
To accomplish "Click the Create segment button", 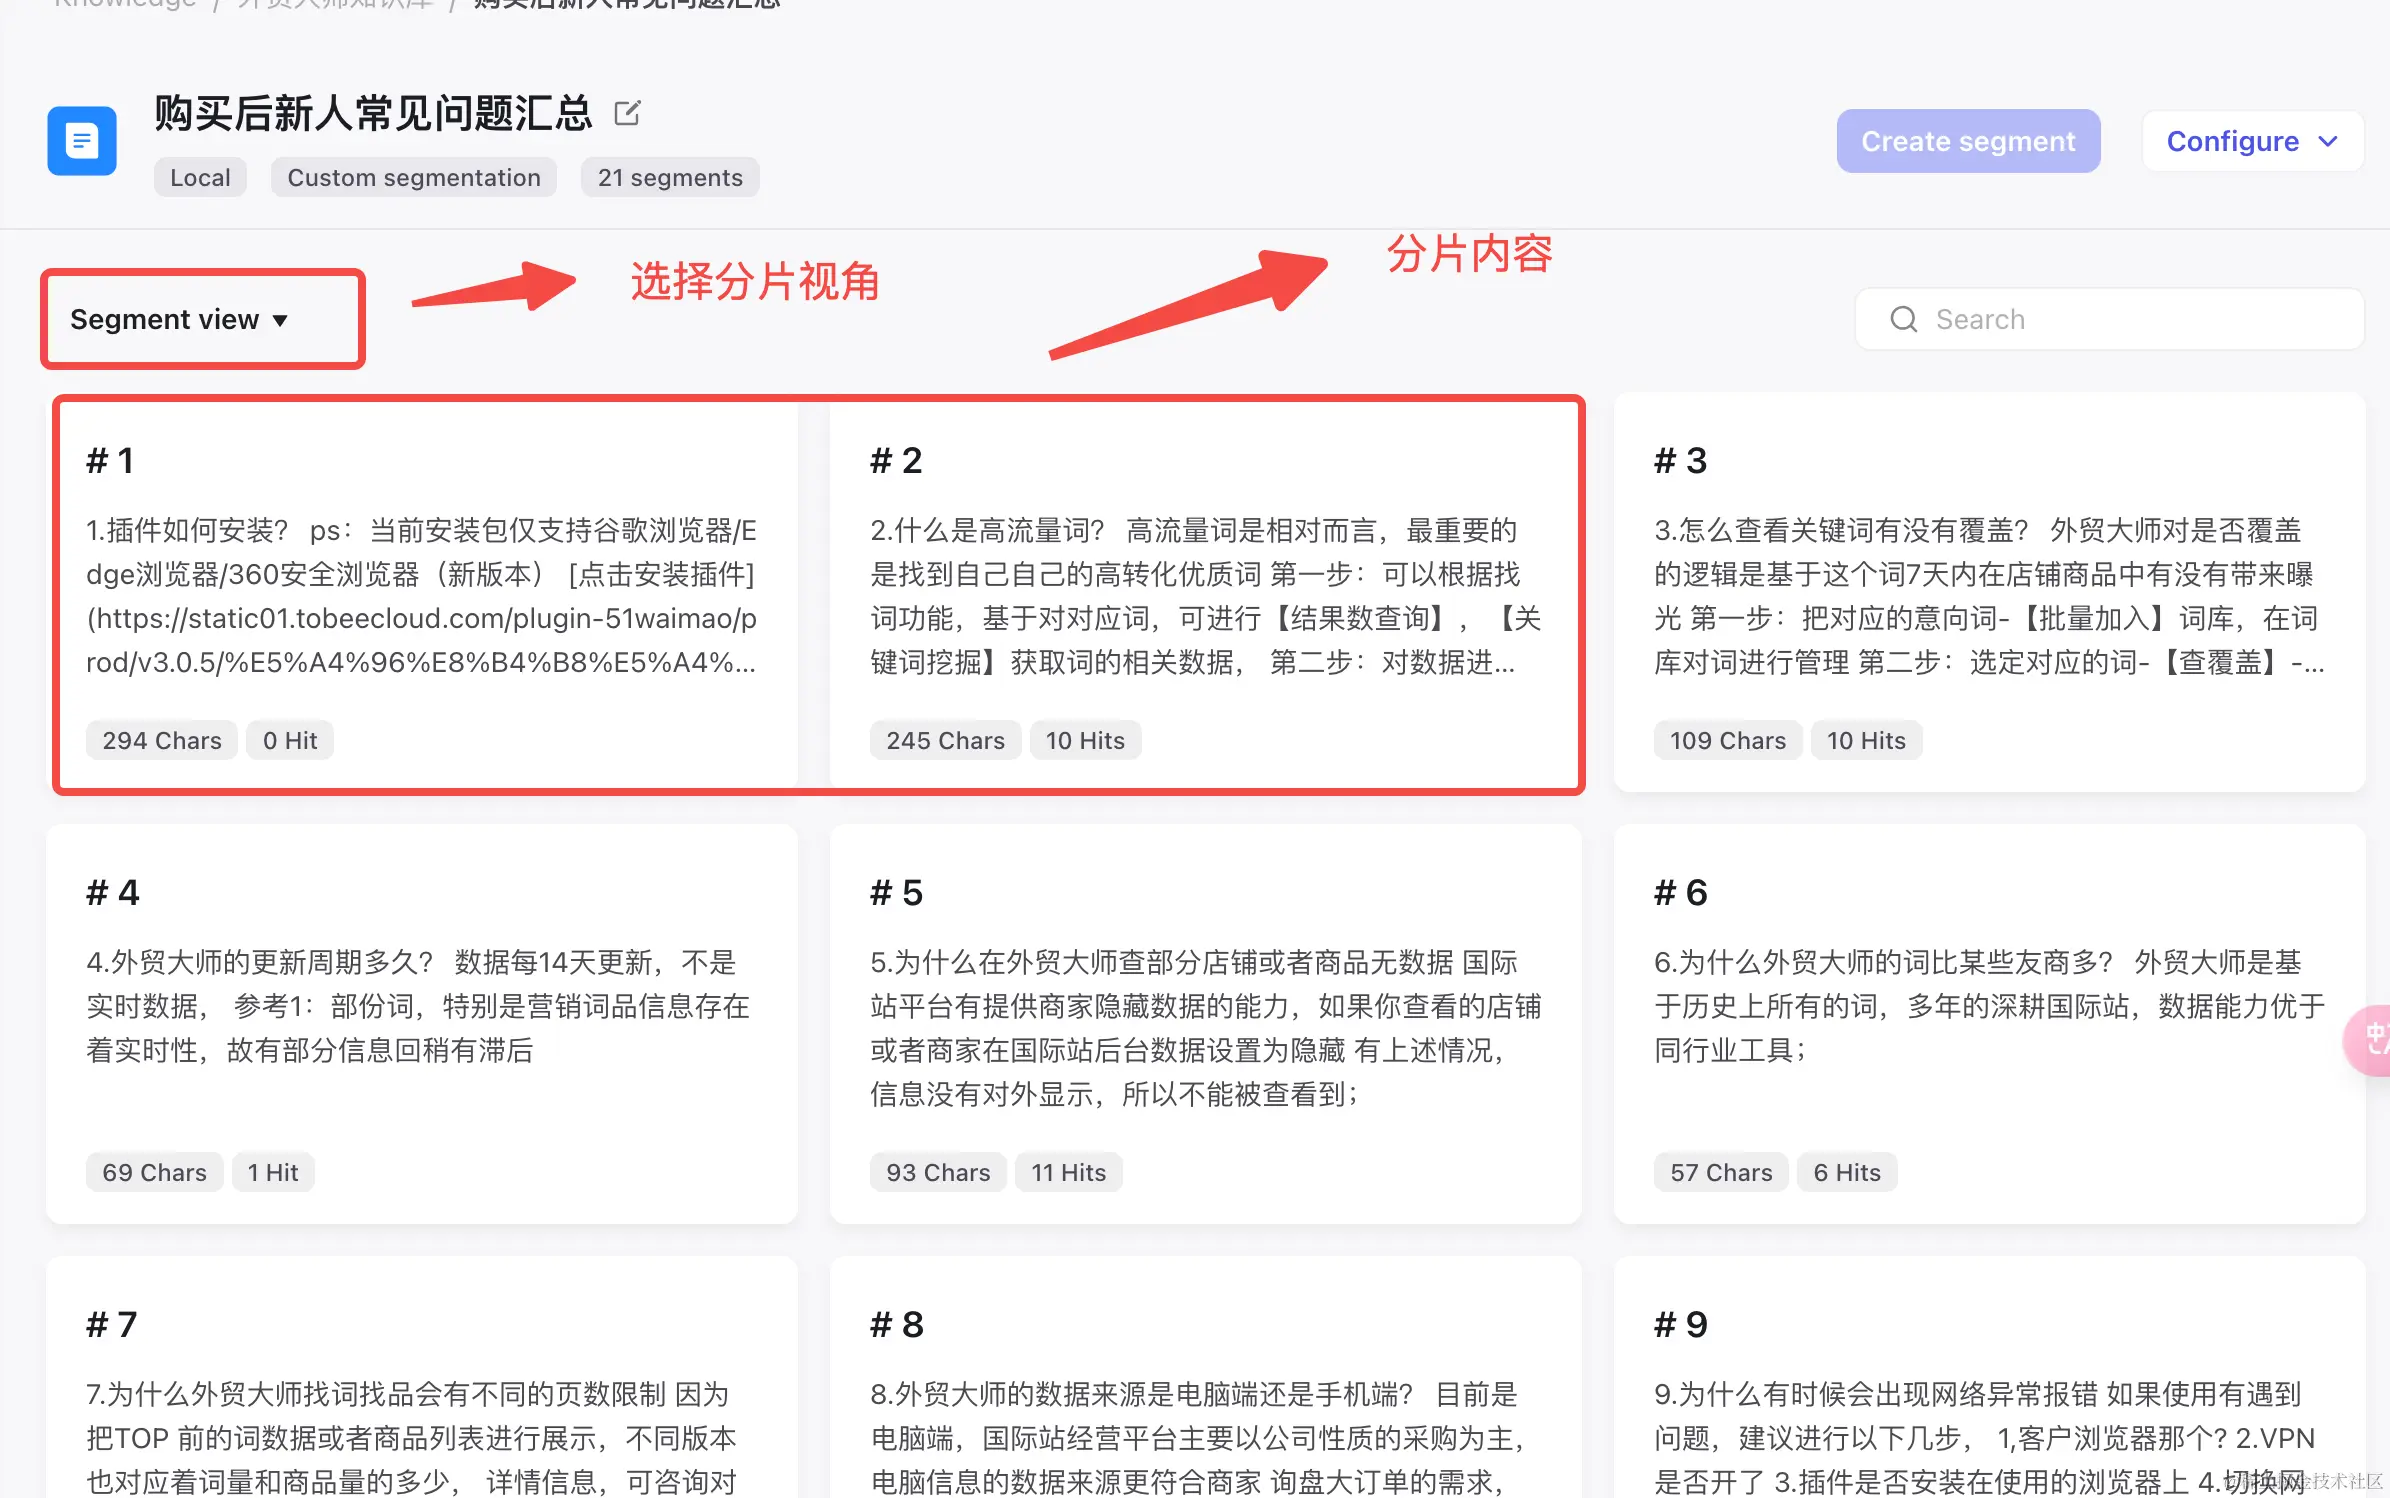I will 1968,141.
